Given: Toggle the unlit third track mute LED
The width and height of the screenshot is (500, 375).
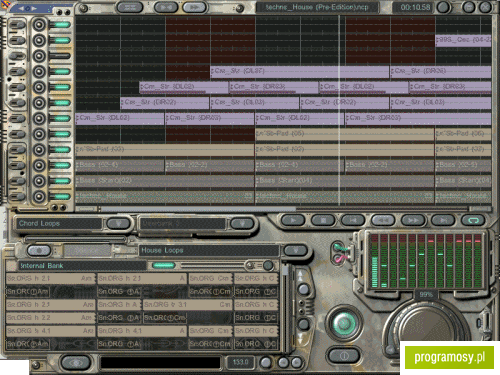Looking at the screenshot, I should click(60, 56).
